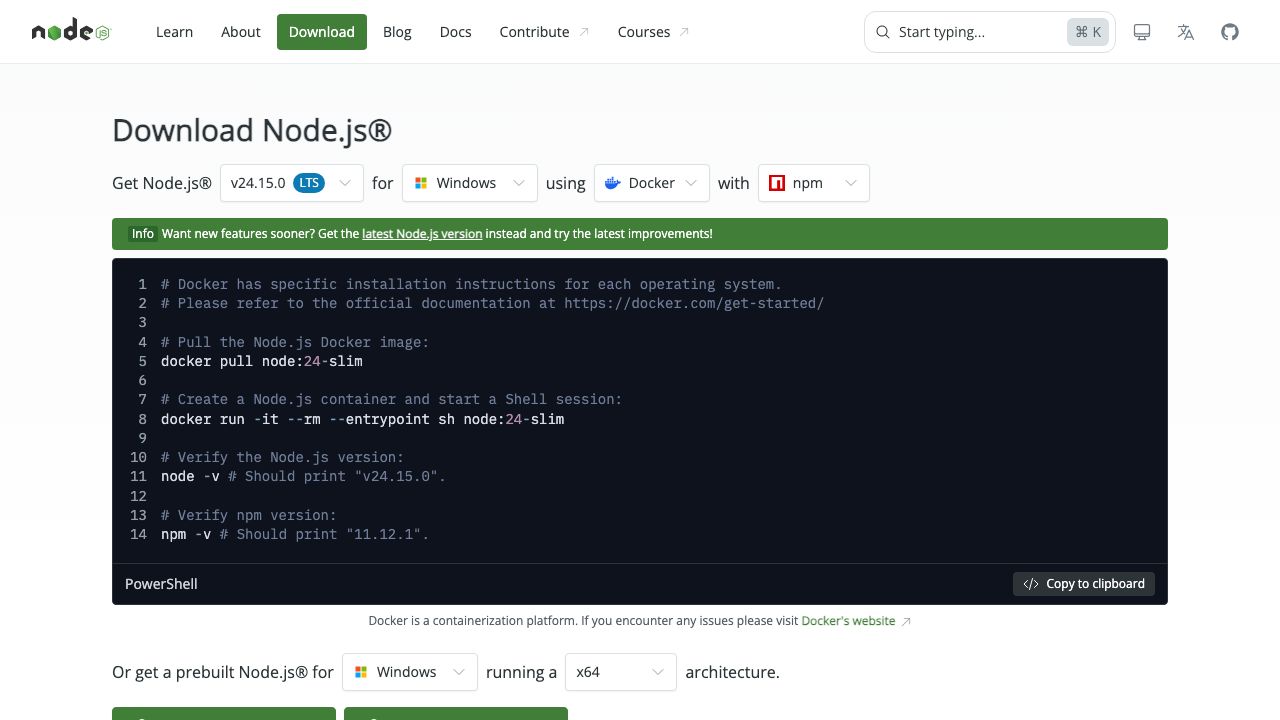
Task: Click the arrow after Docker's website
Action: 906,621
